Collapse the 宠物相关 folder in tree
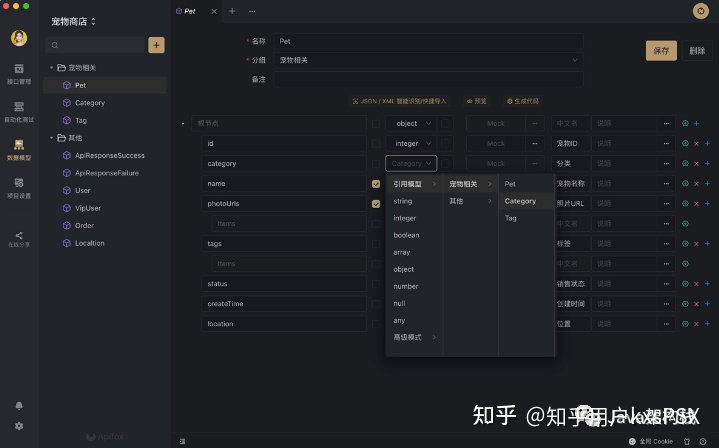 click(x=51, y=67)
